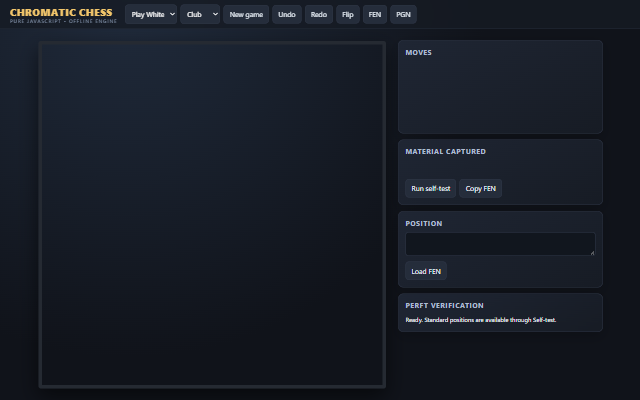Screen dimensions: 640x400
Task: Click the PGN toolbar button
Action: pos(403,14)
